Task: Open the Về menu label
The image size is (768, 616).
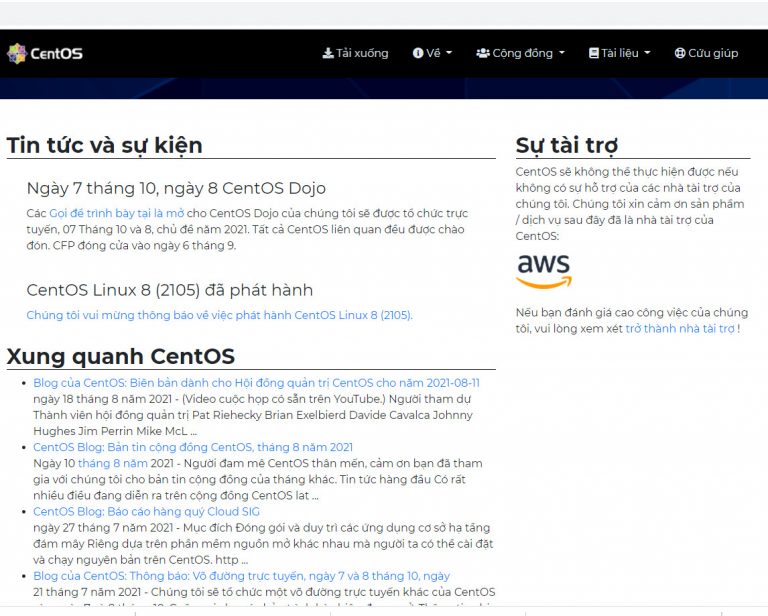Action: point(433,53)
